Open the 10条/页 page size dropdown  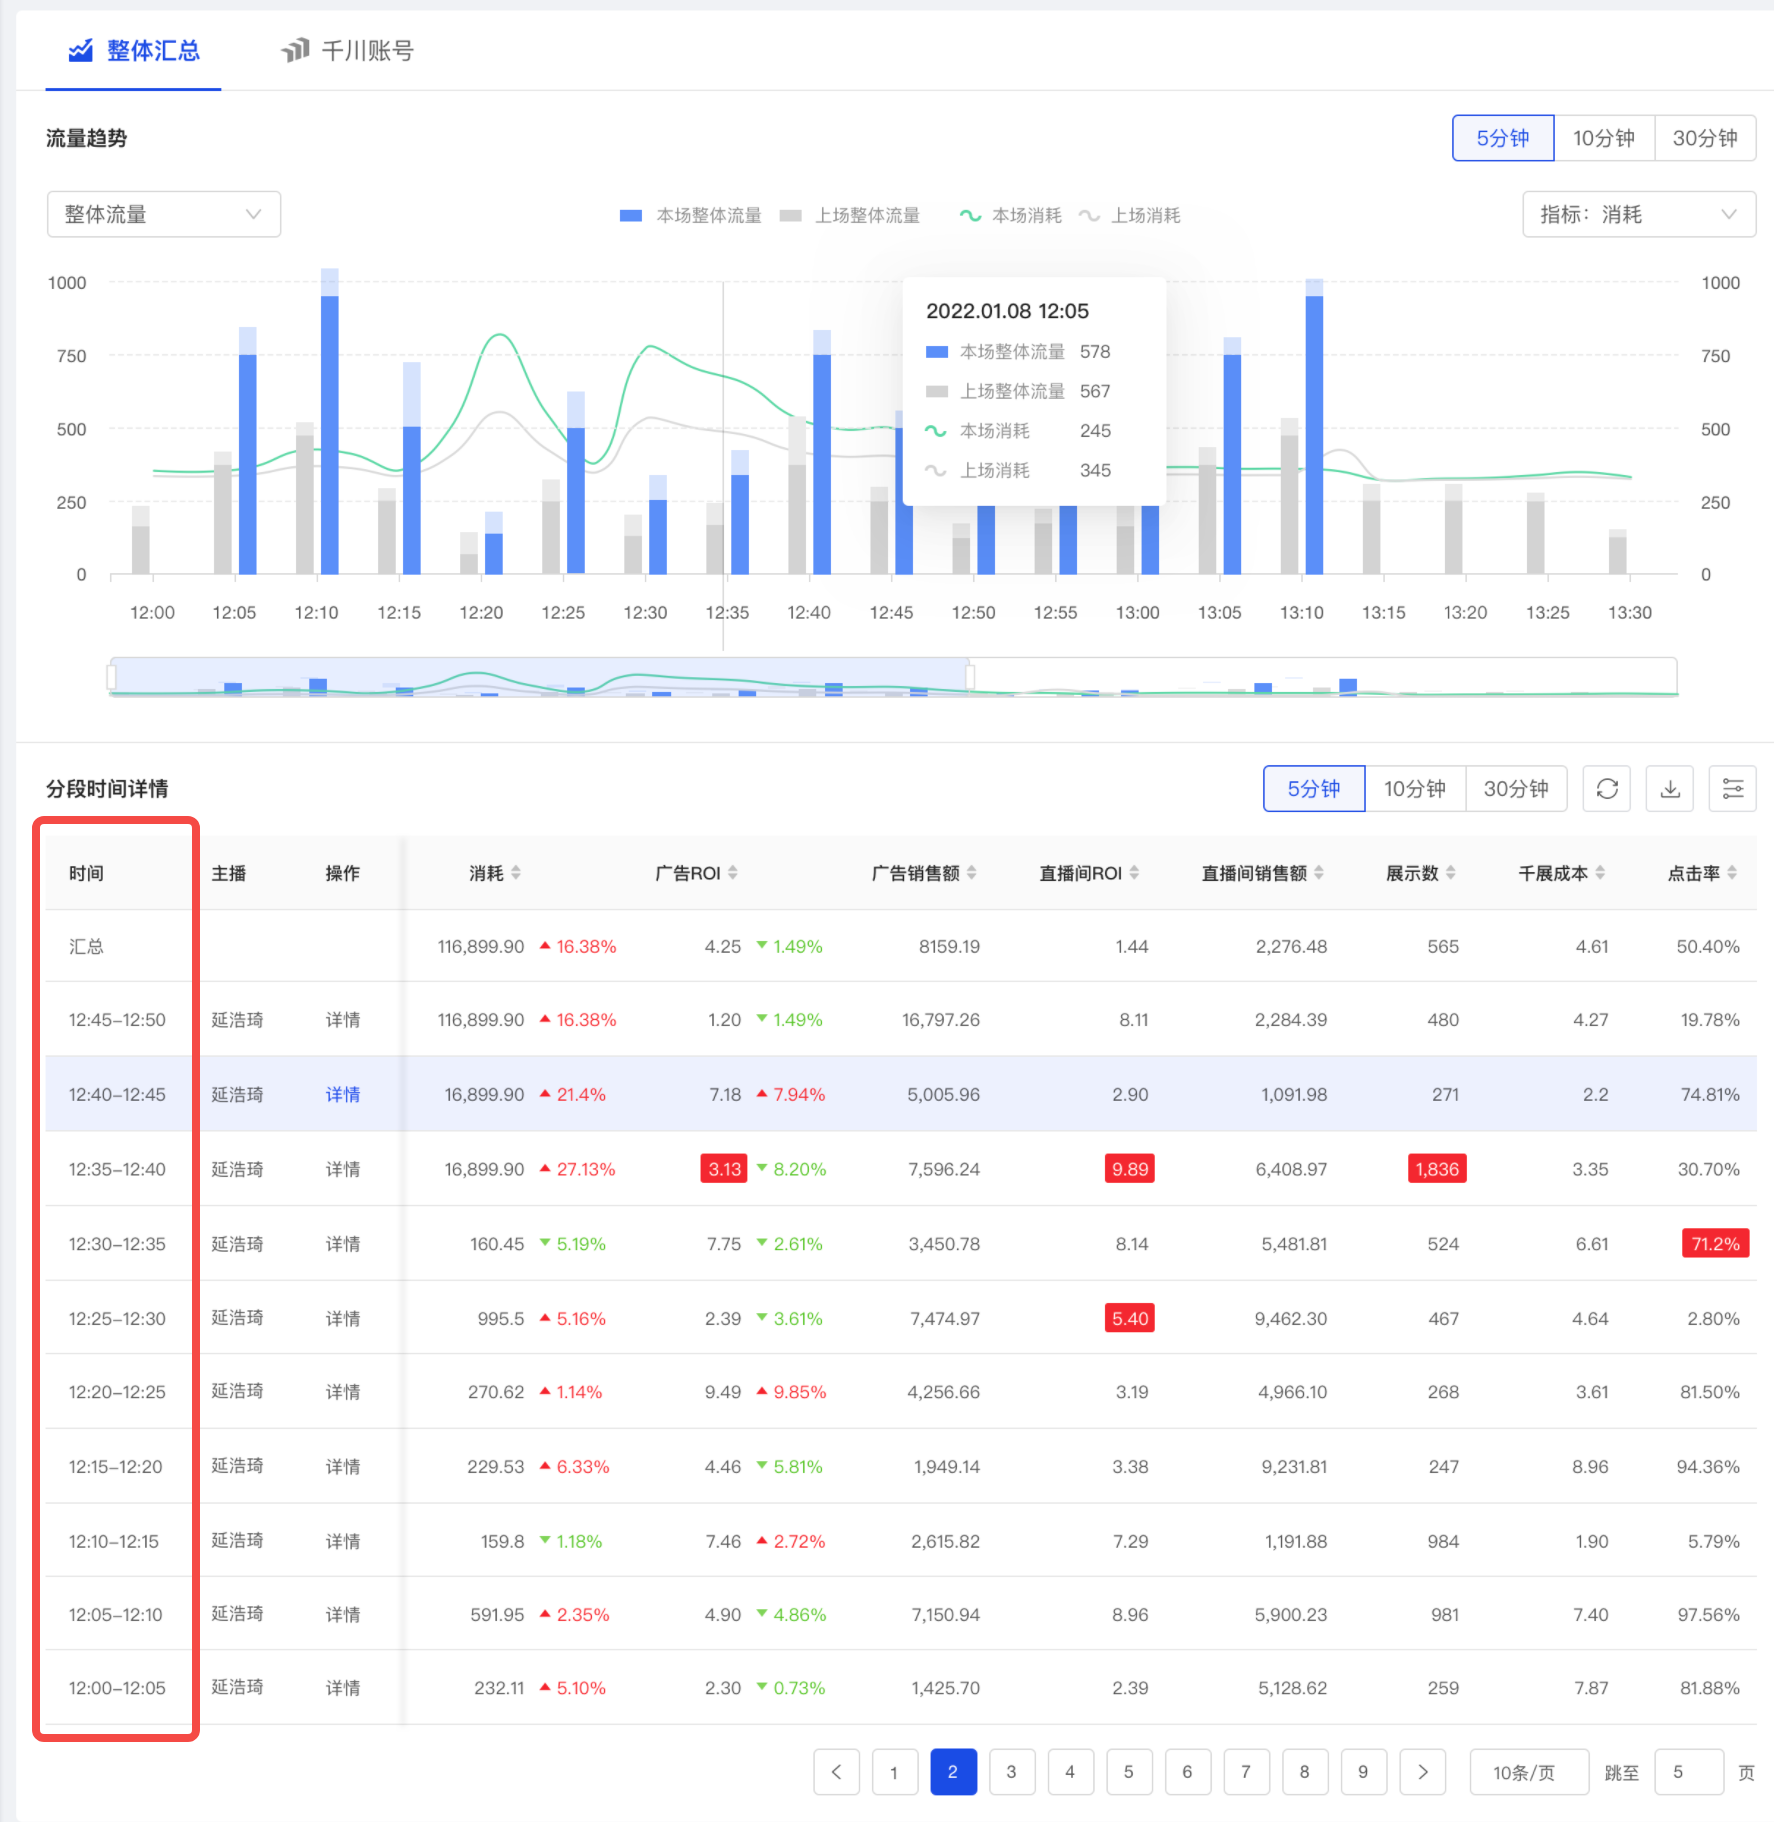pos(1529,1771)
